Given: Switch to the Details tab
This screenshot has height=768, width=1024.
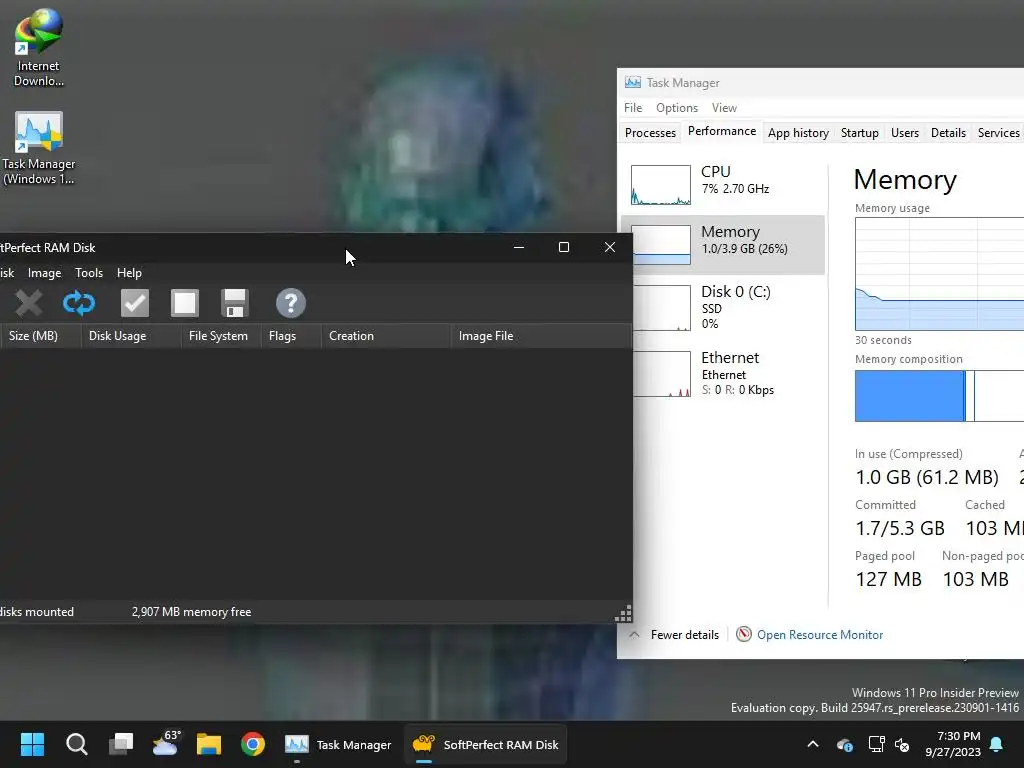Looking at the screenshot, I should [948, 133].
